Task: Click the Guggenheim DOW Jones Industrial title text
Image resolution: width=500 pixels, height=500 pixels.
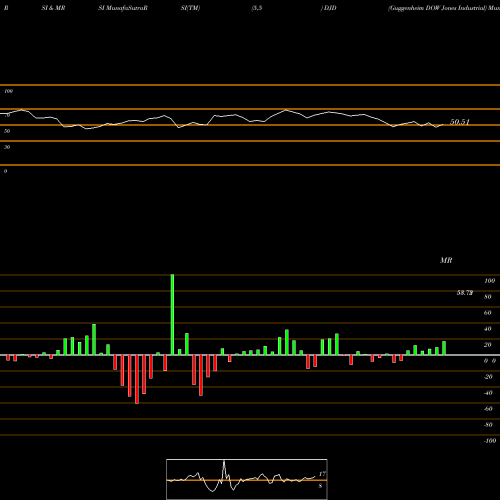Action: [x=437, y=8]
